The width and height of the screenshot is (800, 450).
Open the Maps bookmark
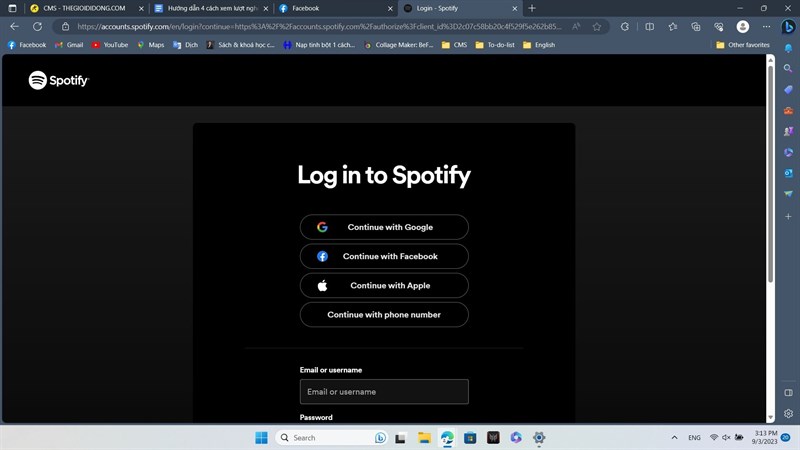point(151,45)
